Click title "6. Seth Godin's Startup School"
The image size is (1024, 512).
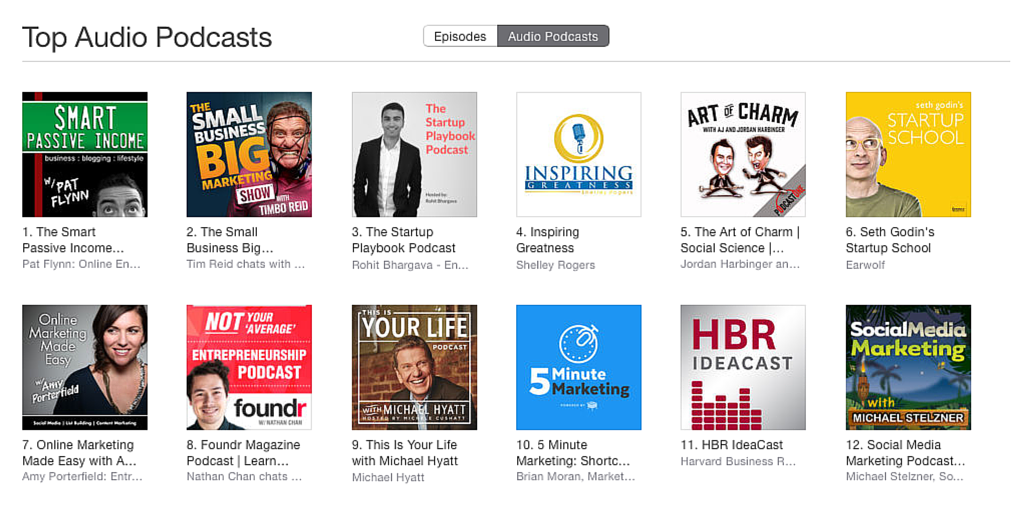click(890, 240)
